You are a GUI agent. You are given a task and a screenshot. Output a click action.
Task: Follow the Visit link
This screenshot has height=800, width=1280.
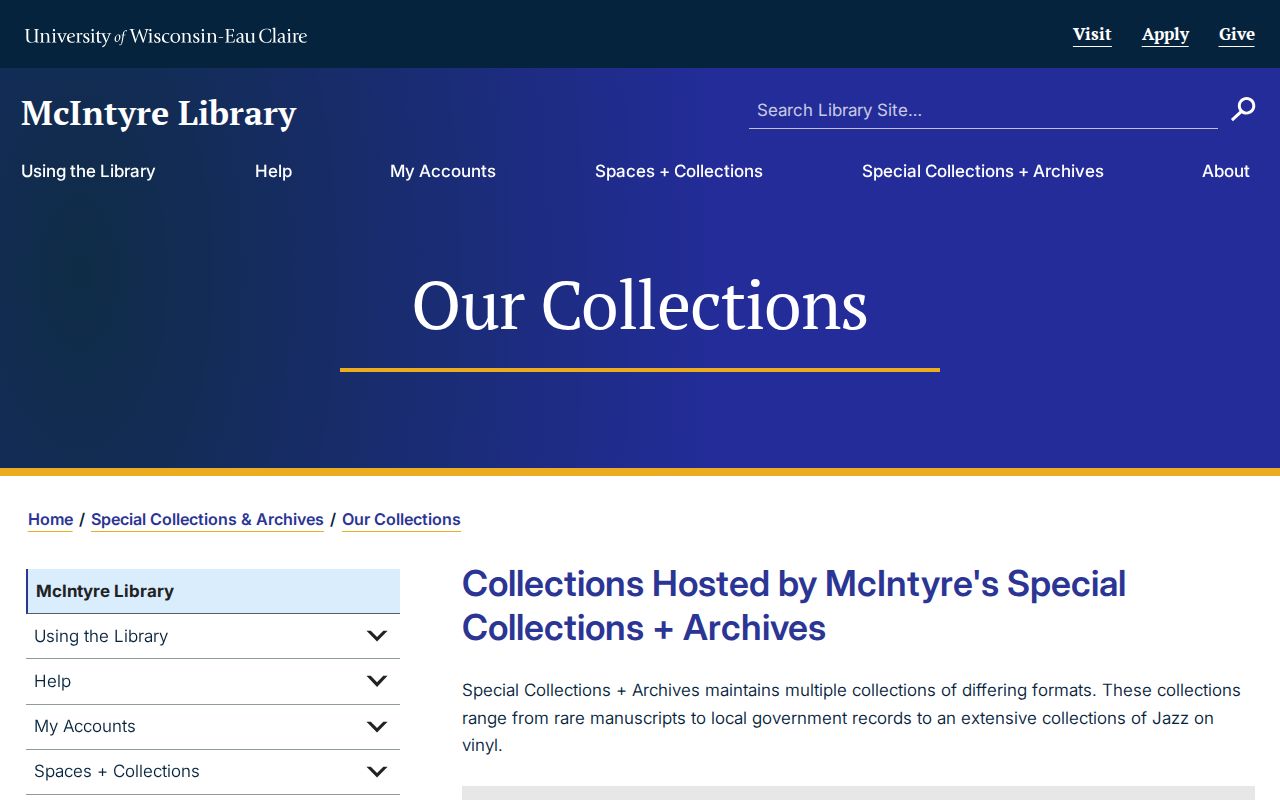(1092, 35)
